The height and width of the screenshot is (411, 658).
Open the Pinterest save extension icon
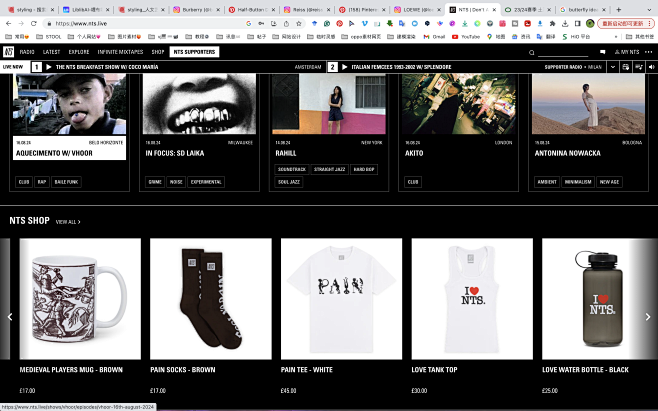(339, 24)
